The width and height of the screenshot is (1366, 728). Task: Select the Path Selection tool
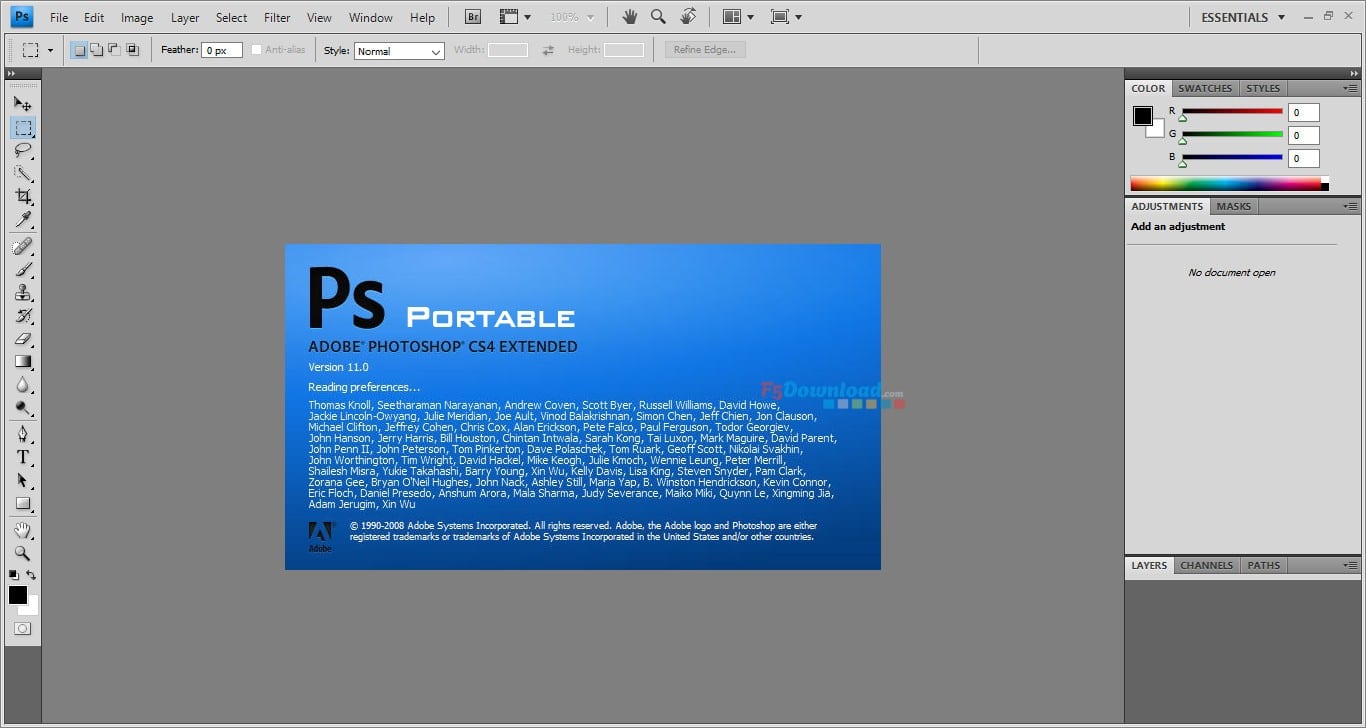22,480
